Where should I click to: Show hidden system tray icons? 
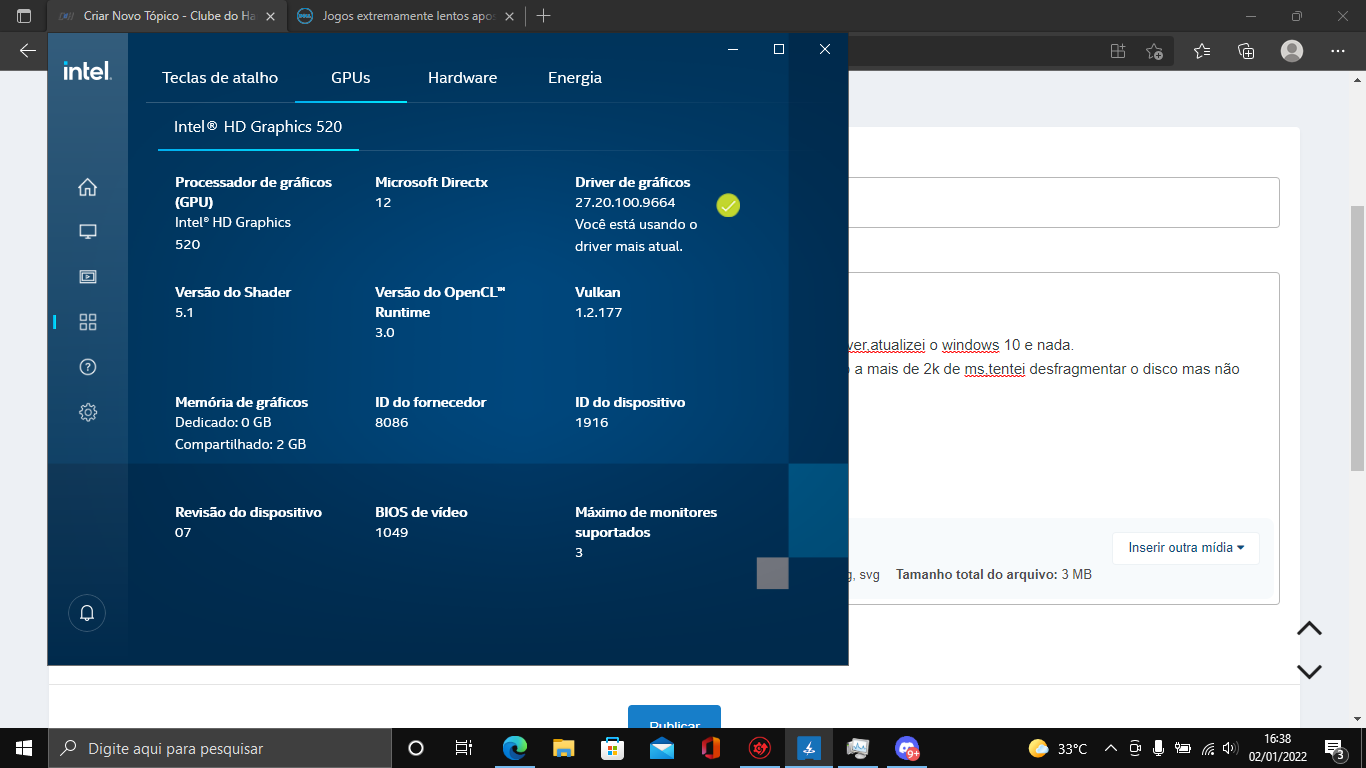[1111, 748]
